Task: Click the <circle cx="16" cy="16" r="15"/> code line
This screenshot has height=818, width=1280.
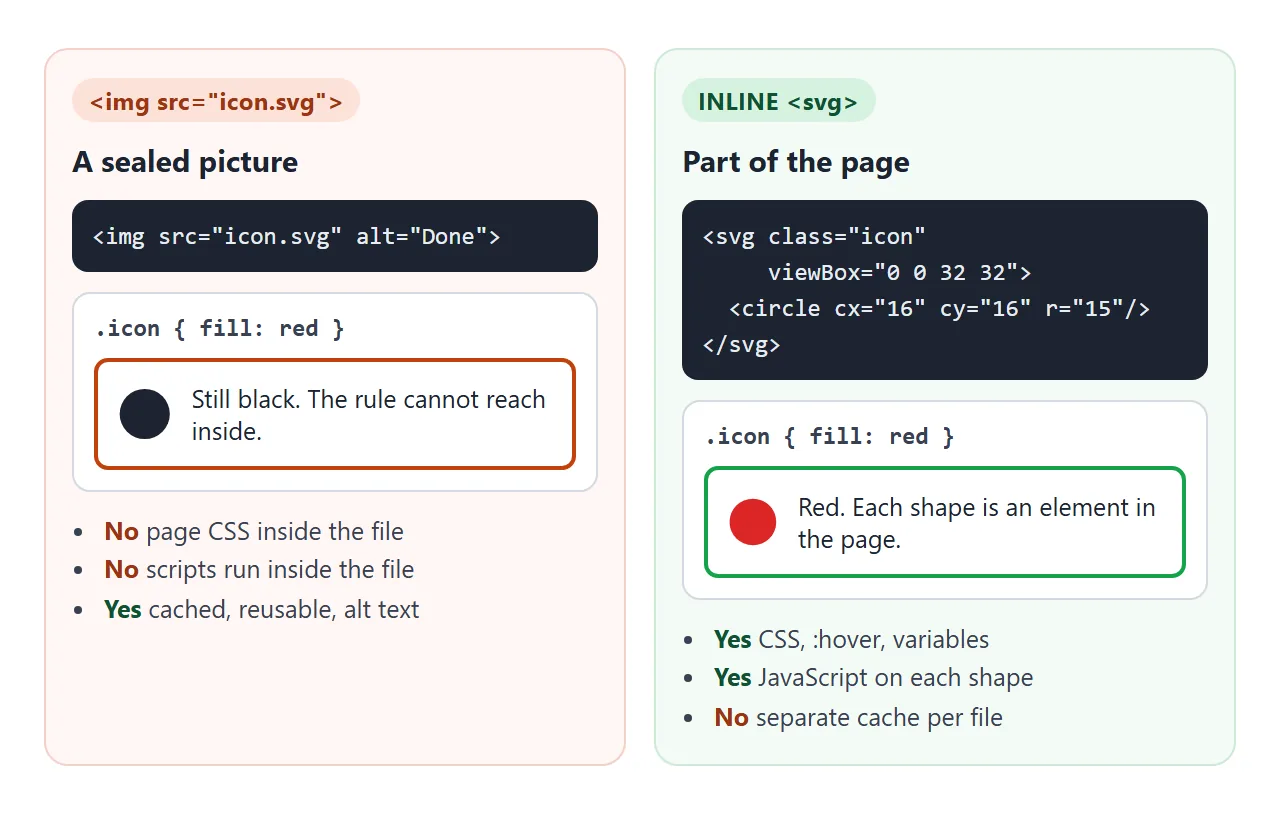Action: (x=939, y=309)
